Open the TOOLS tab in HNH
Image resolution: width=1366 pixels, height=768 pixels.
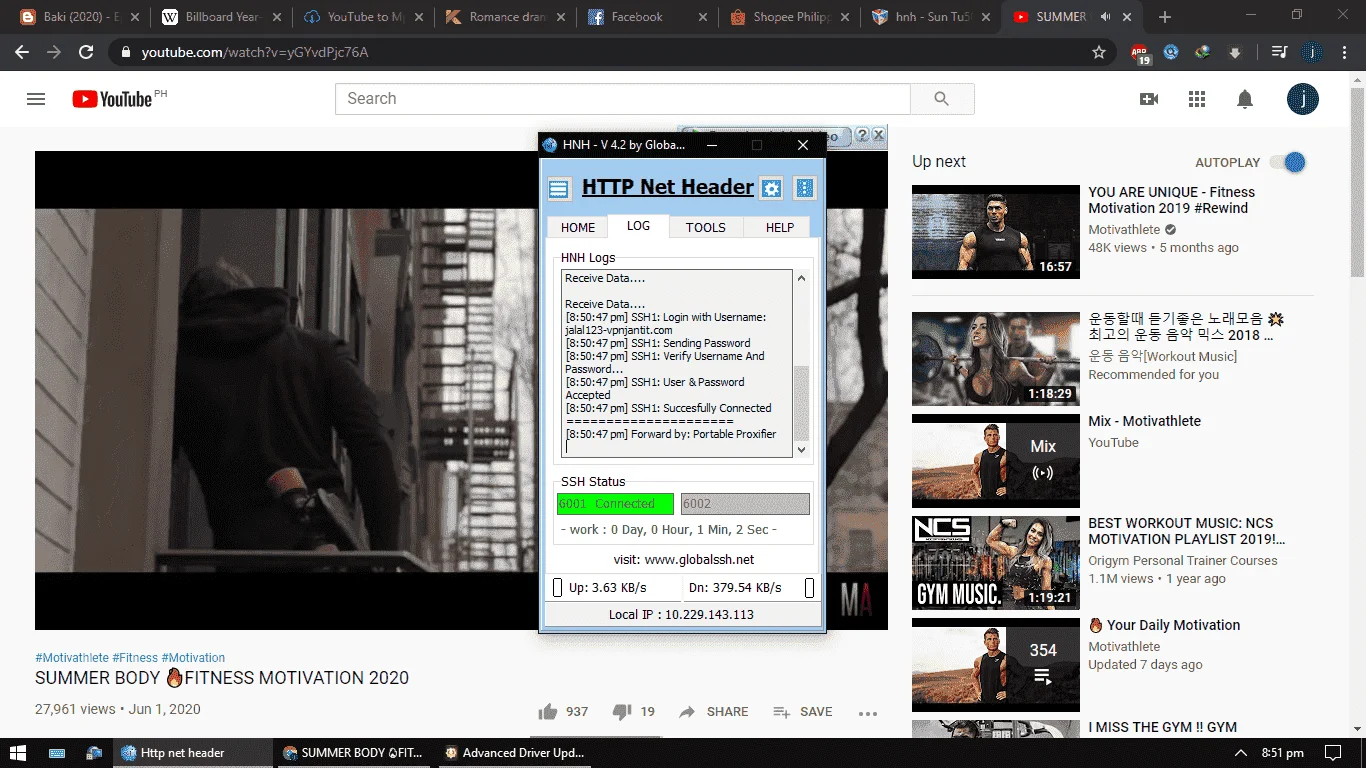[x=705, y=227]
